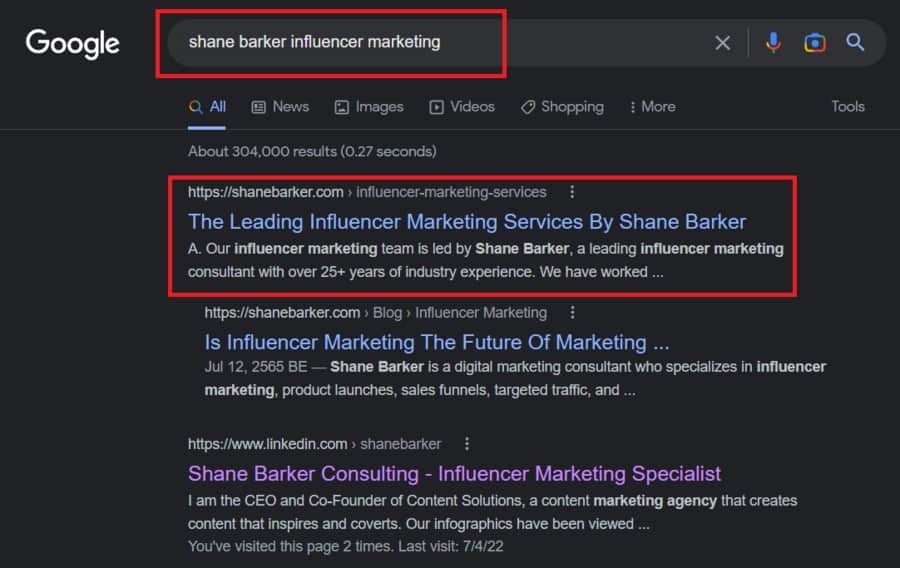Click the shanebarker.com influencer-marketing-services URL

pos(367,192)
